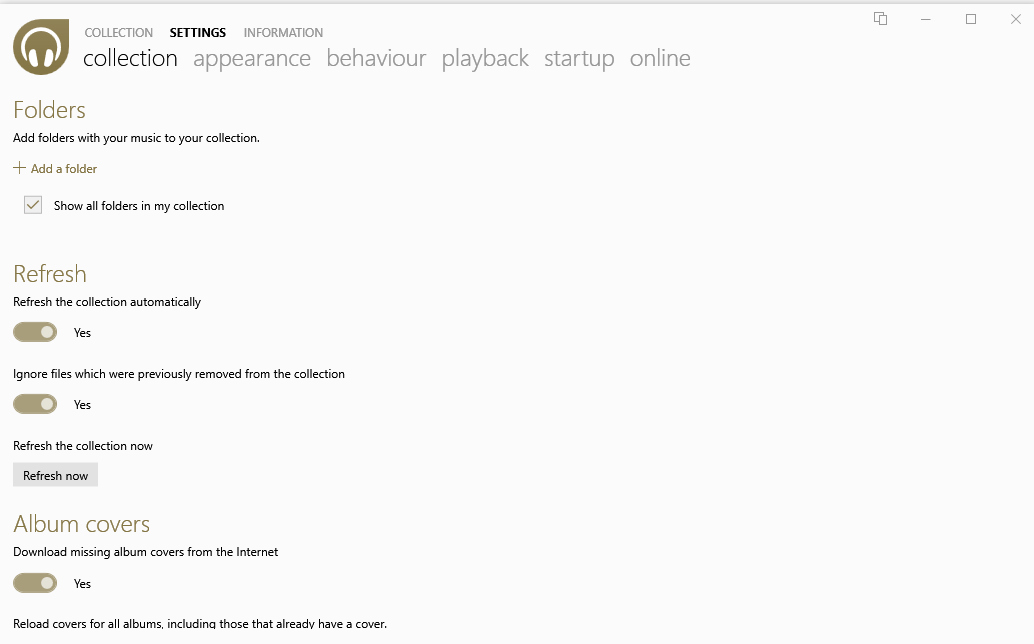Show the playback settings tab
The image size is (1034, 644).
click(x=485, y=58)
